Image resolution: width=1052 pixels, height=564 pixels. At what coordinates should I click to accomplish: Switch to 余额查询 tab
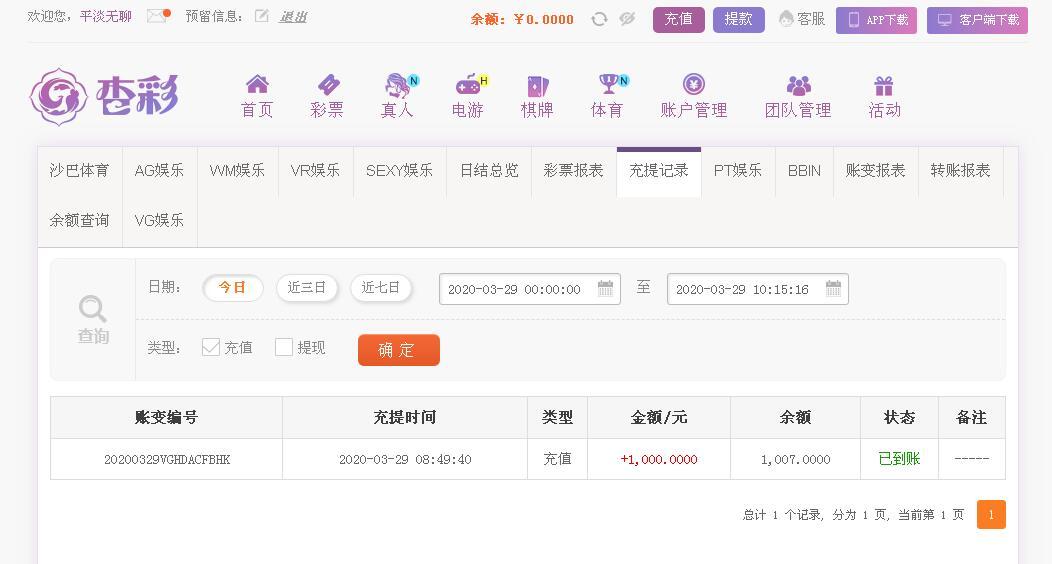click(x=80, y=221)
